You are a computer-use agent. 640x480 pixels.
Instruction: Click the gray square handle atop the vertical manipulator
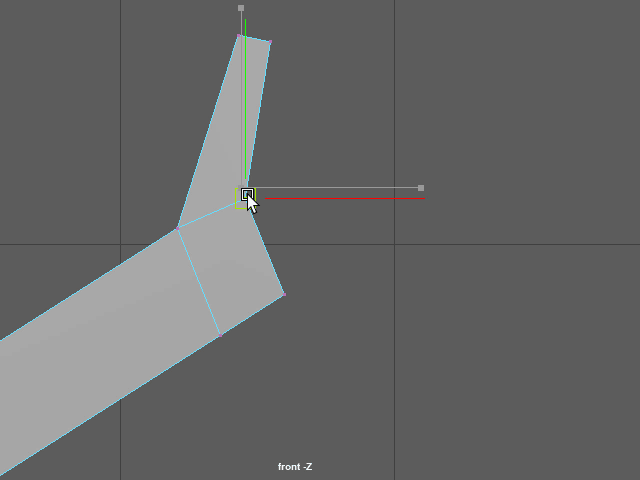(241, 8)
